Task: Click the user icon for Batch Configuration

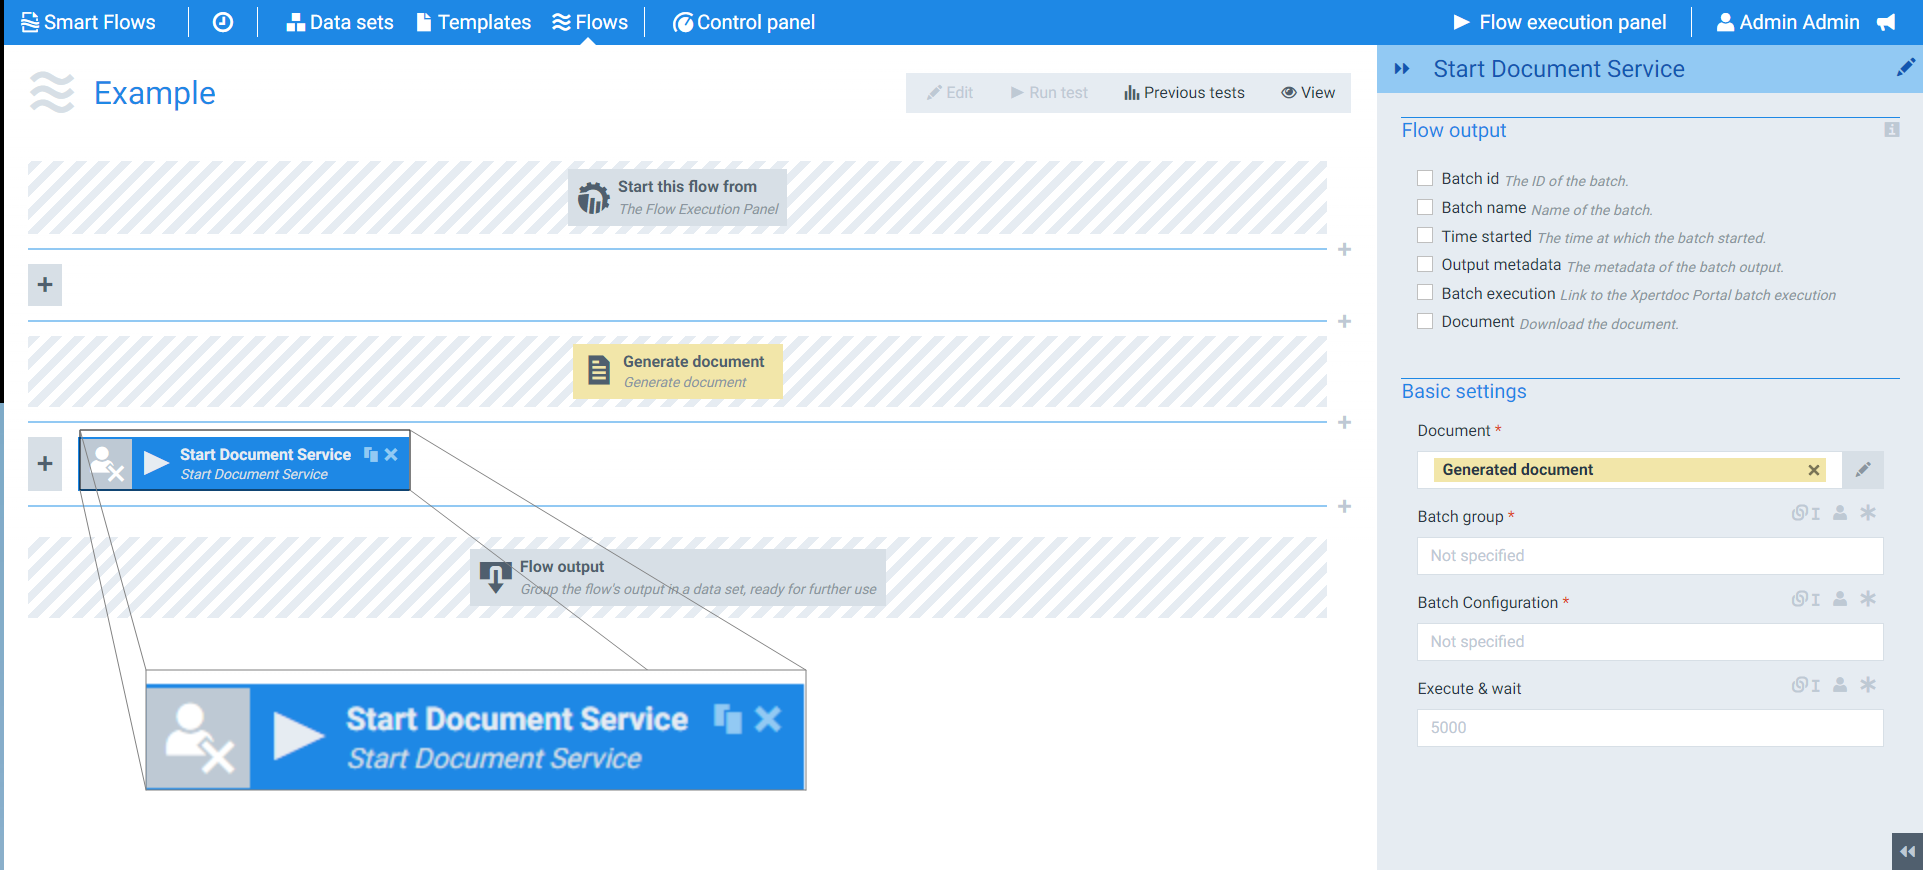Action: (x=1840, y=599)
